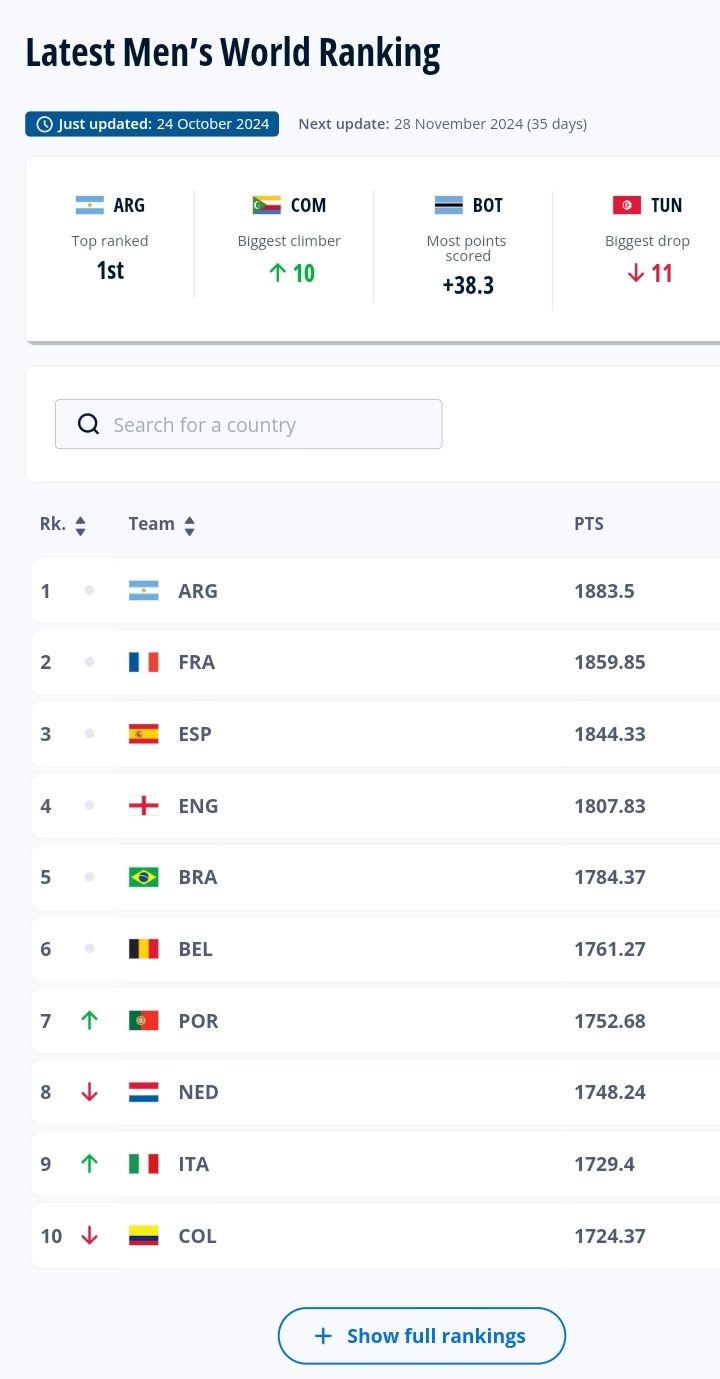
Task: Focus the Search for a country field
Action: (x=260, y=425)
